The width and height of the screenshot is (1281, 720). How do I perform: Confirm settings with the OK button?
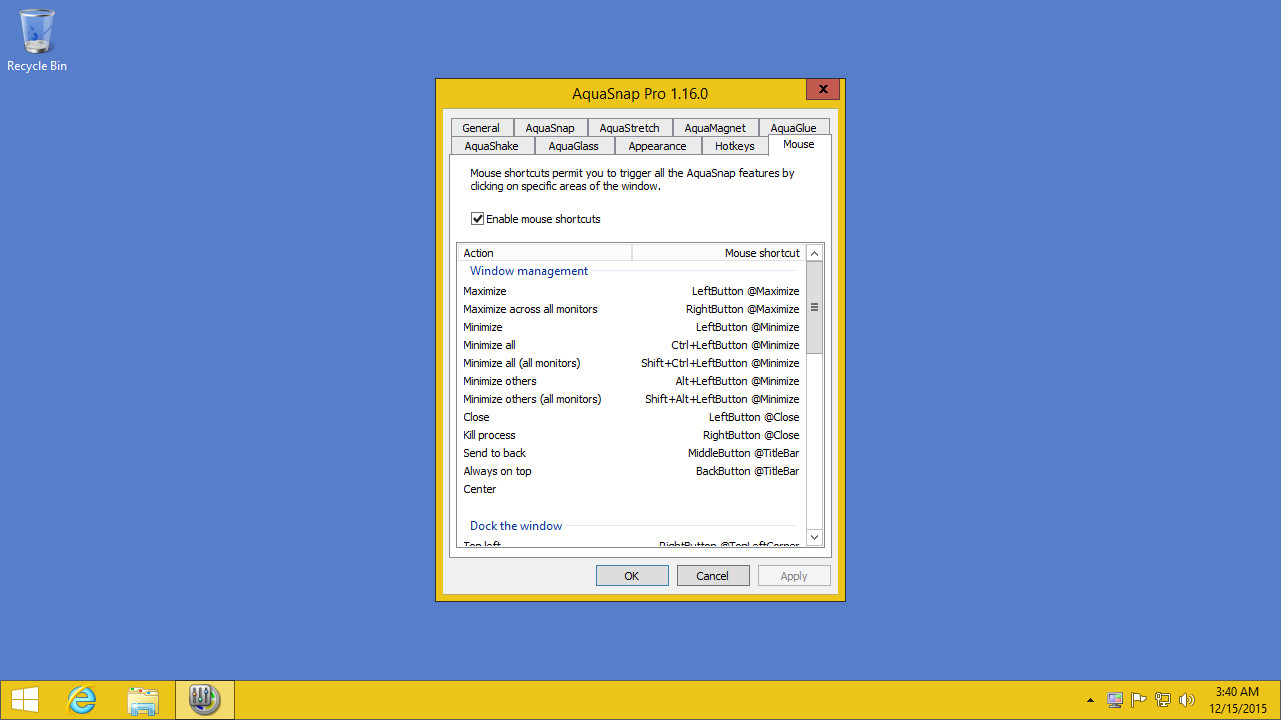click(x=632, y=575)
